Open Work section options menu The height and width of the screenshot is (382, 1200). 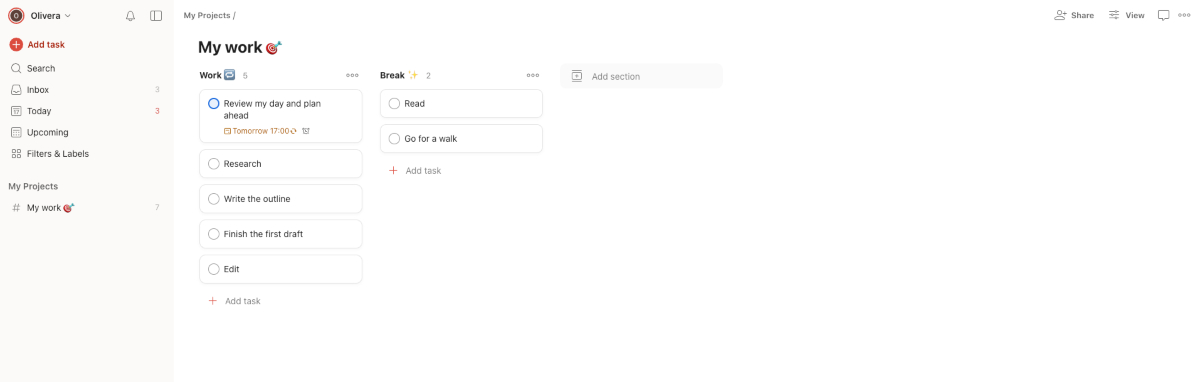(352, 75)
